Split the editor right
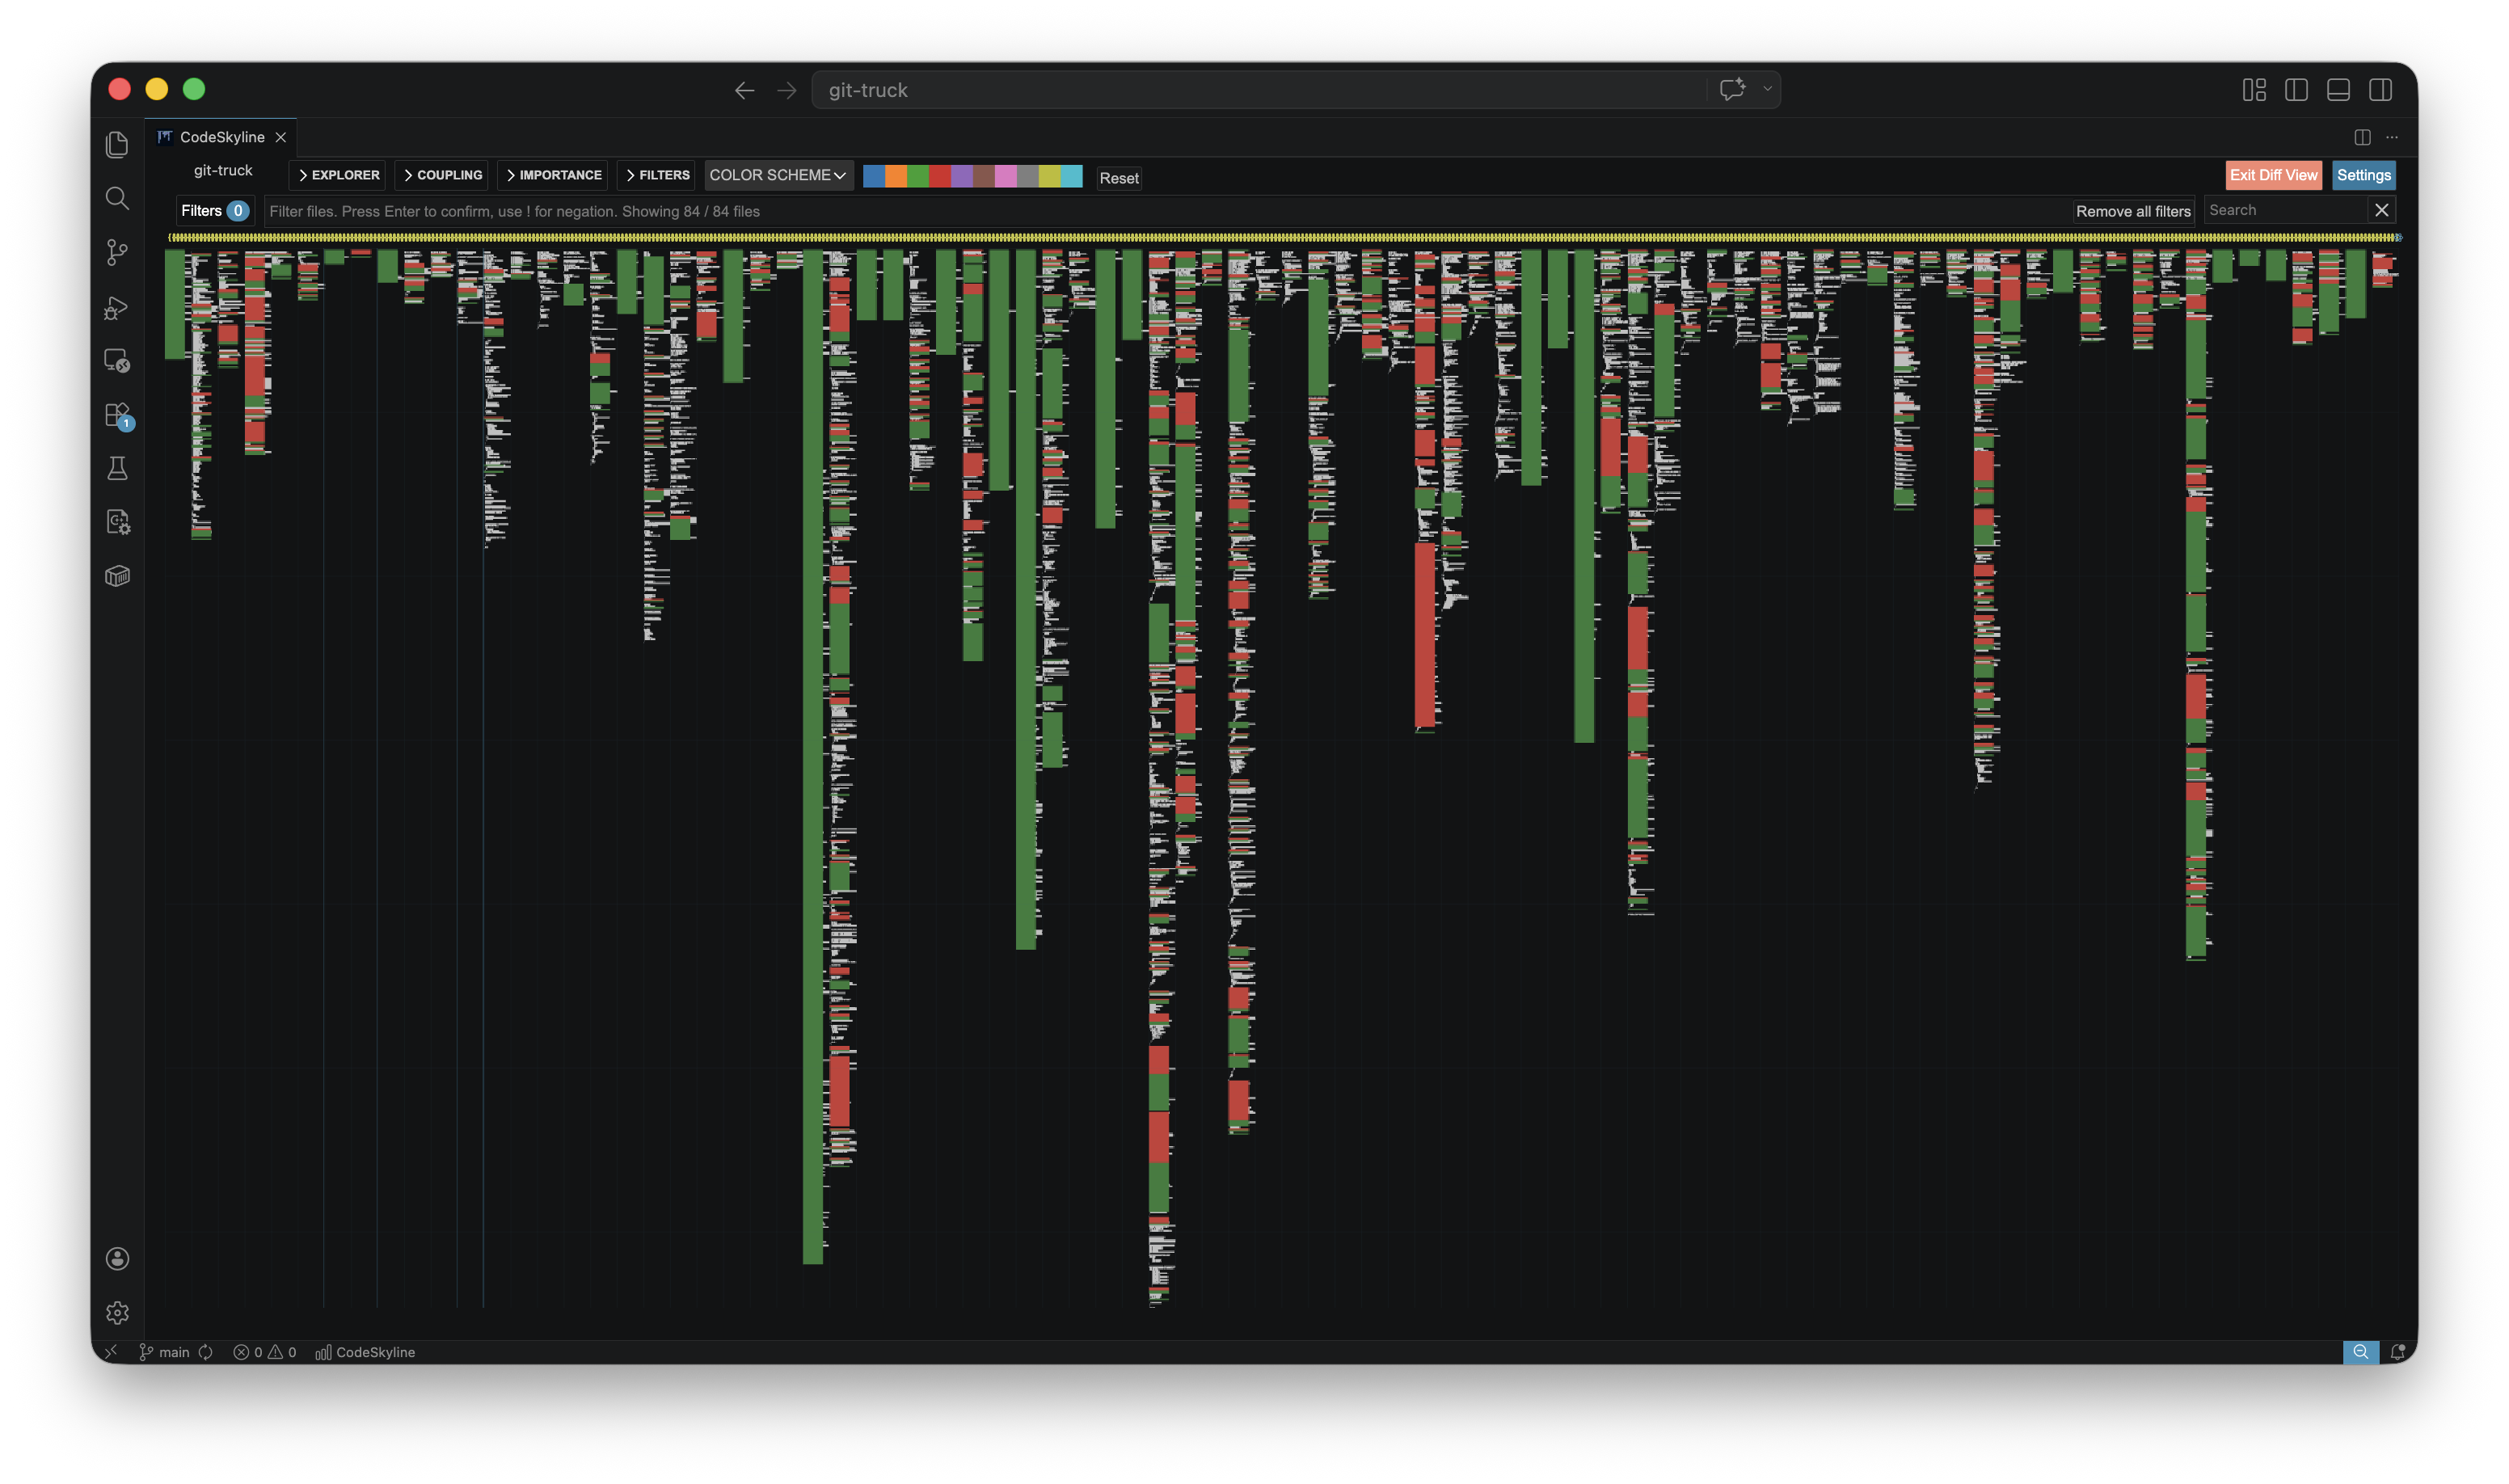 pos(2362,137)
